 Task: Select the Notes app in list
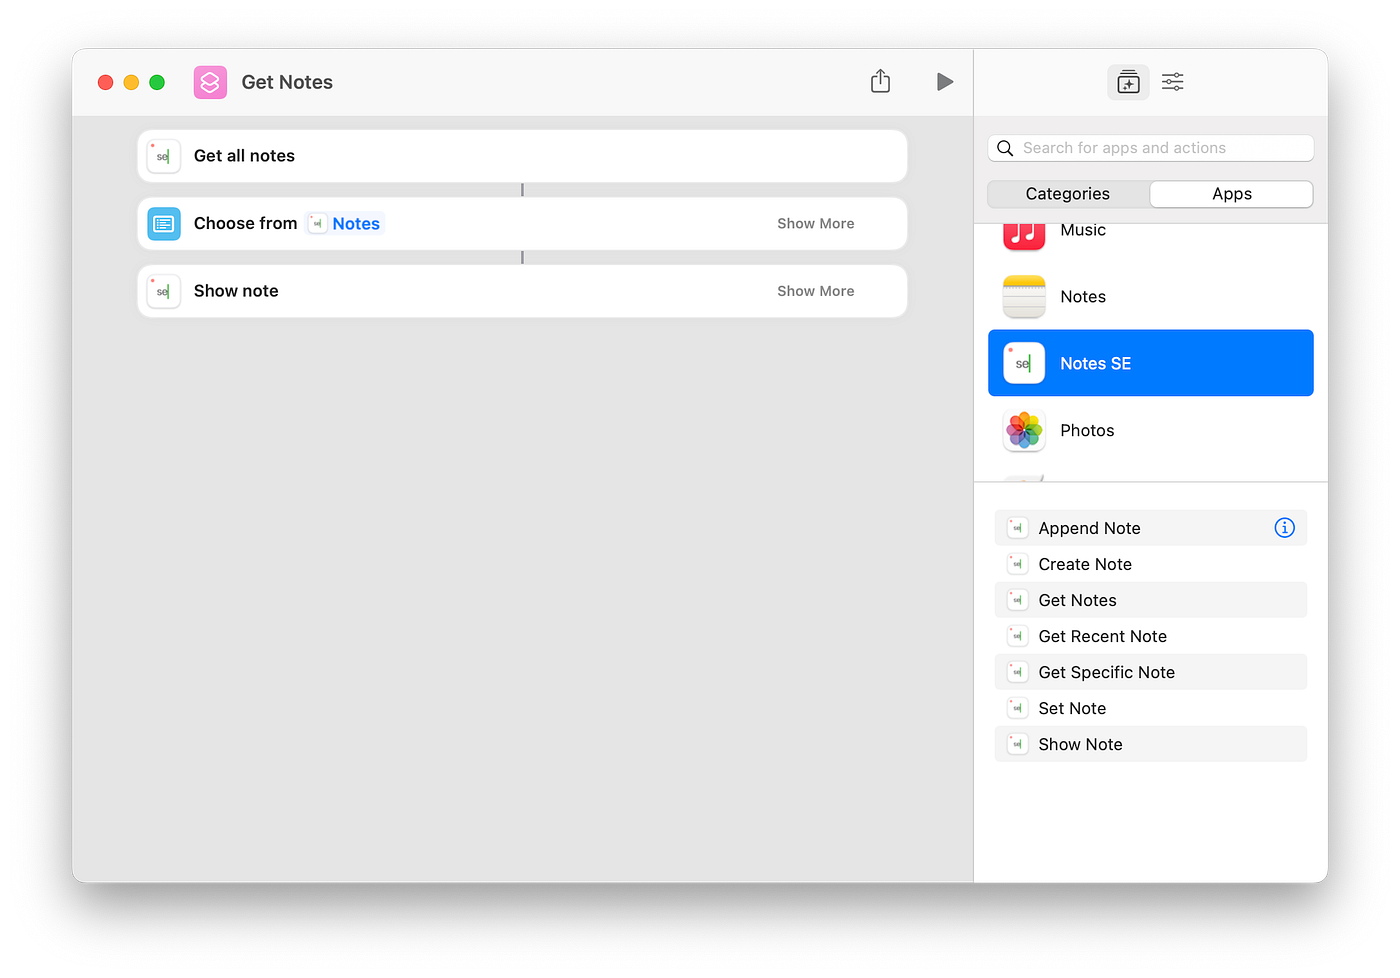click(1151, 297)
